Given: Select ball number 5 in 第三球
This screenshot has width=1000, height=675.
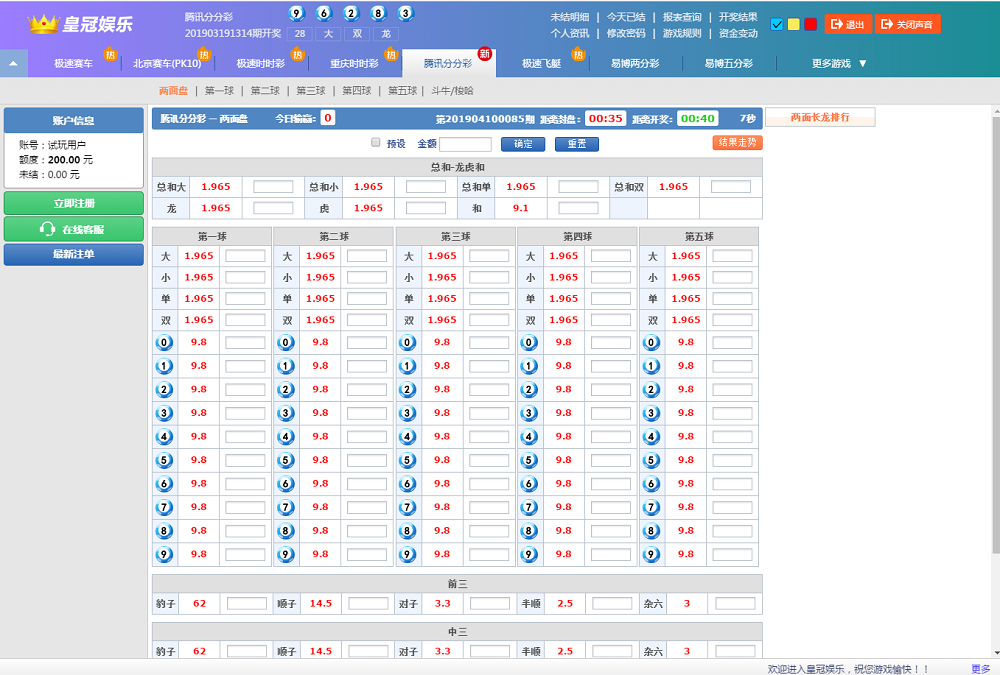Looking at the screenshot, I should click(x=407, y=460).
